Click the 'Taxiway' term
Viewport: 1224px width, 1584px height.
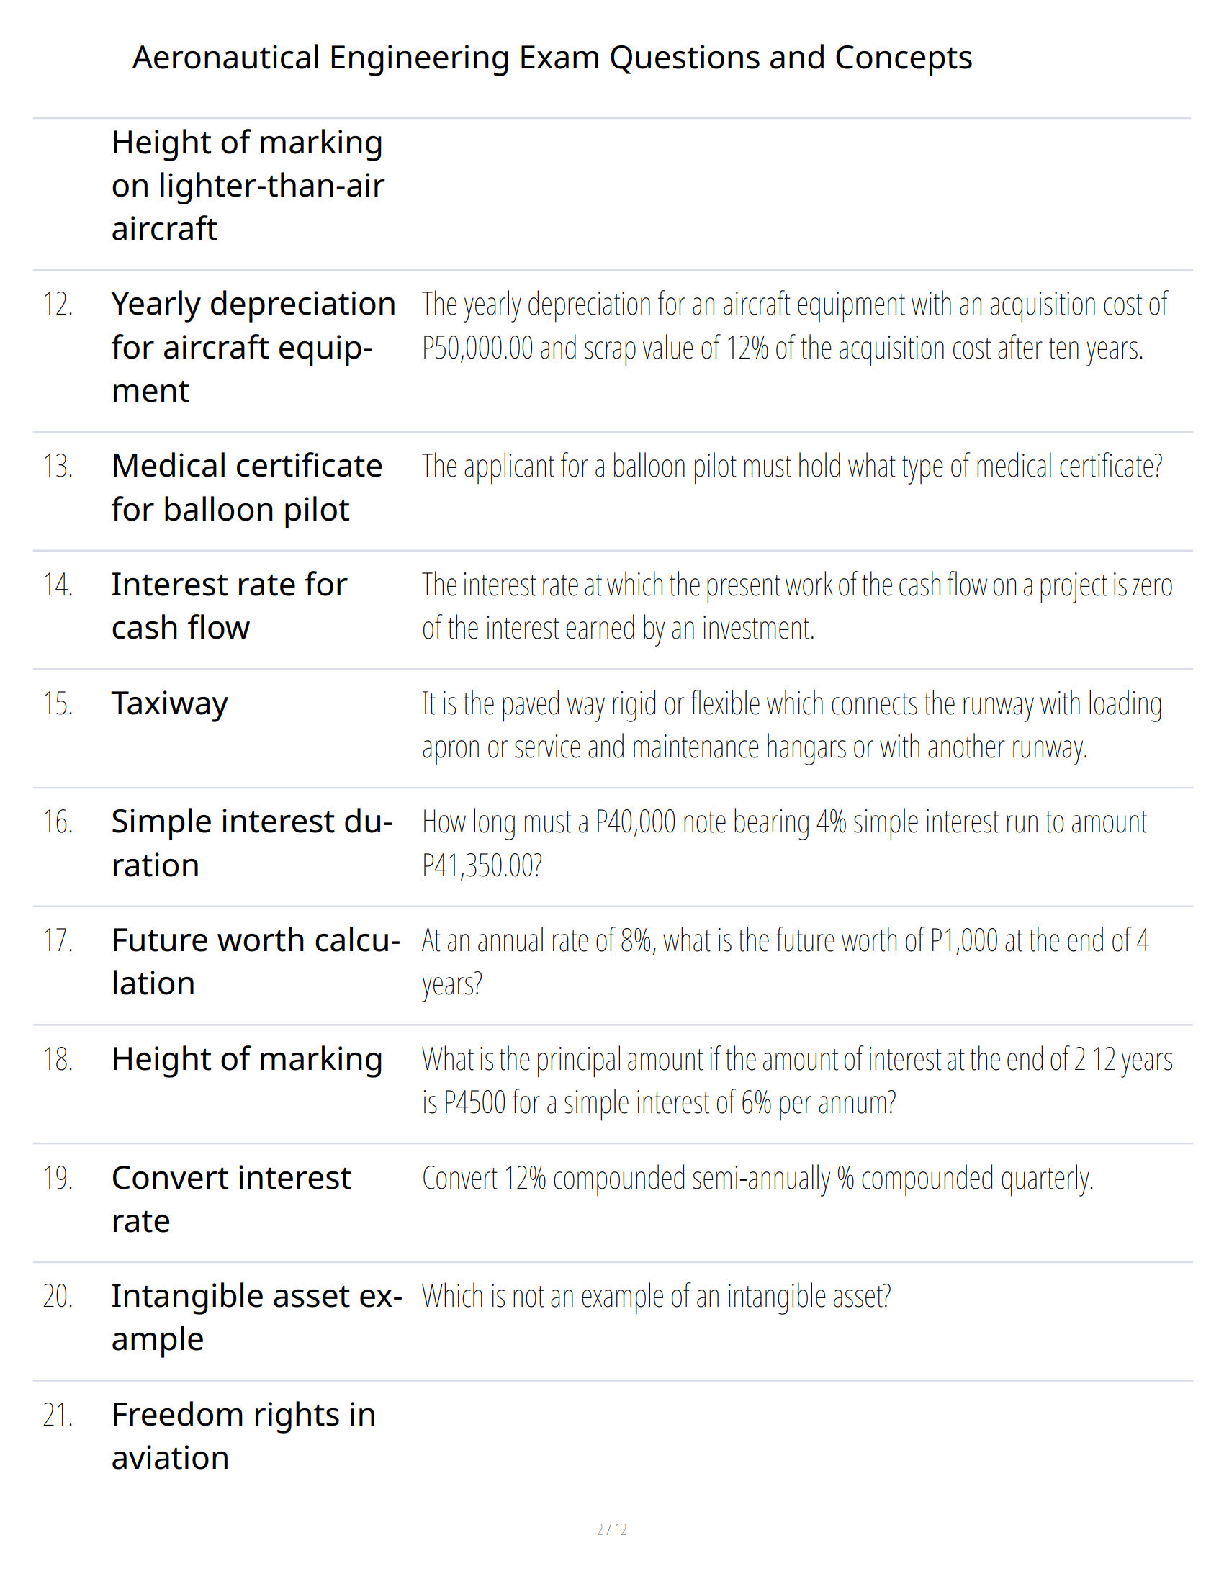170,704
